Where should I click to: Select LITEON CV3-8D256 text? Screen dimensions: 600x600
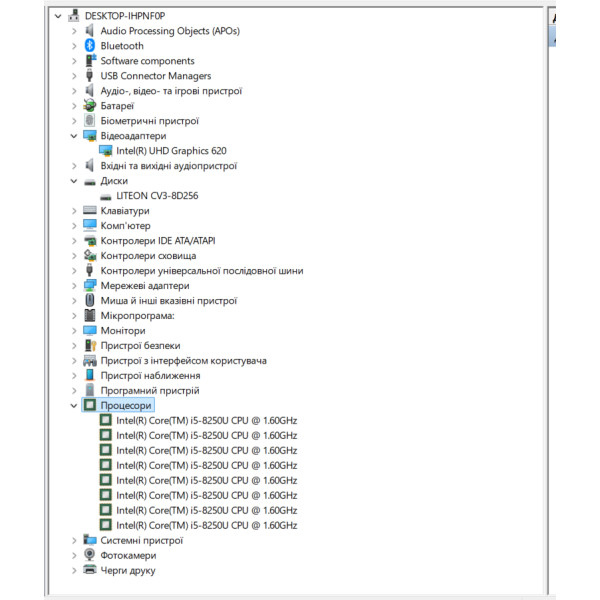(157, 196)
